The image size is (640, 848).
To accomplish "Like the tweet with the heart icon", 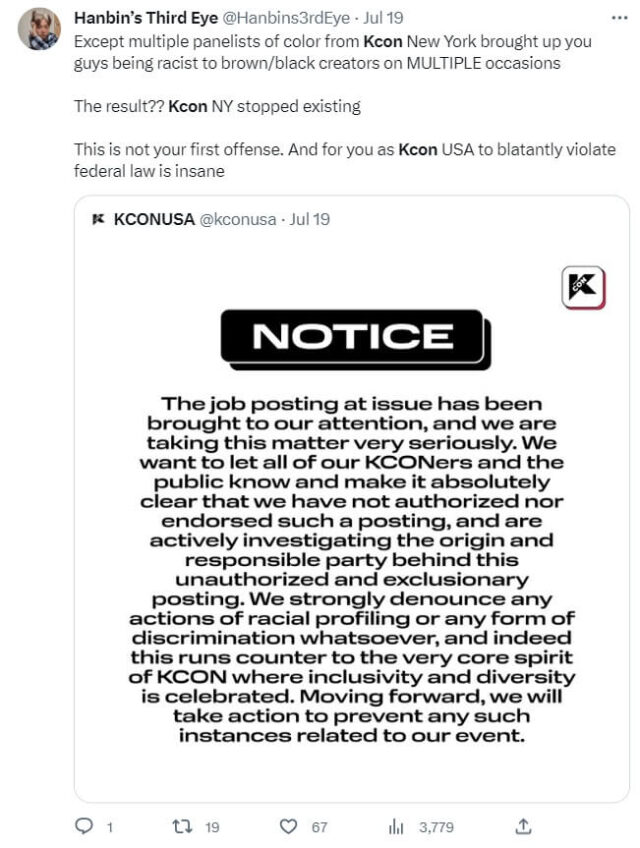I will [x=289, y=826].
